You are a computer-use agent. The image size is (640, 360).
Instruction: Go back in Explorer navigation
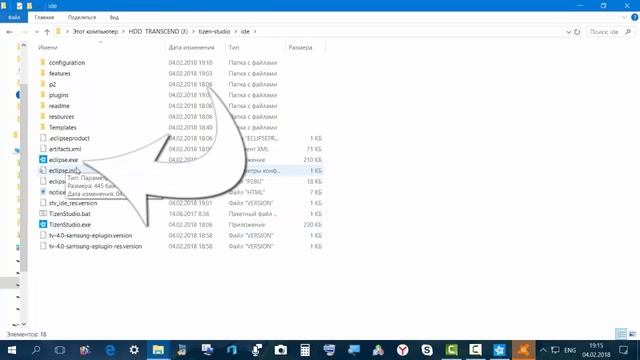point(9,32)
